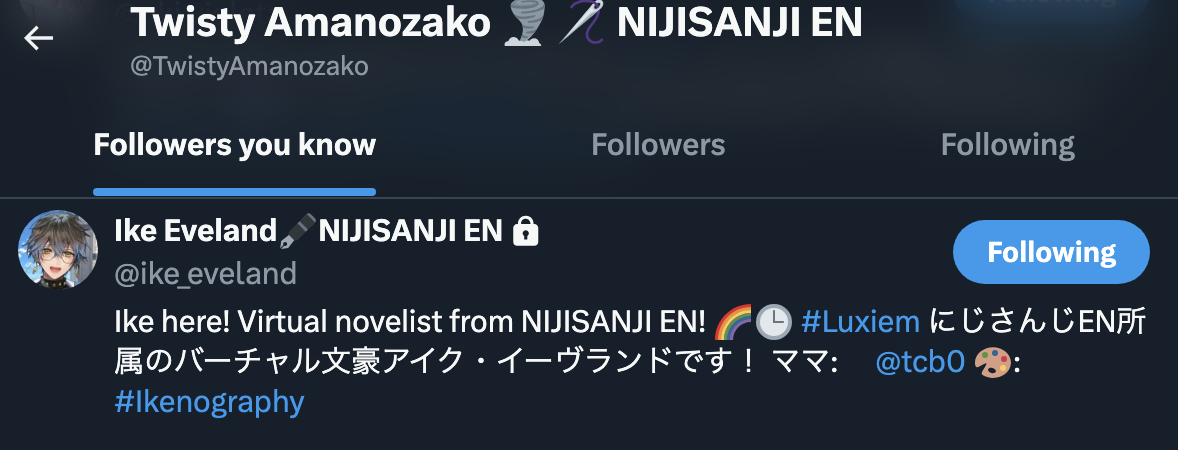Image resolution: width=1178 pixels, height=450 pixels.
Task: Click the pen emoji beside Ike Eveland
Action: [298, 233]
